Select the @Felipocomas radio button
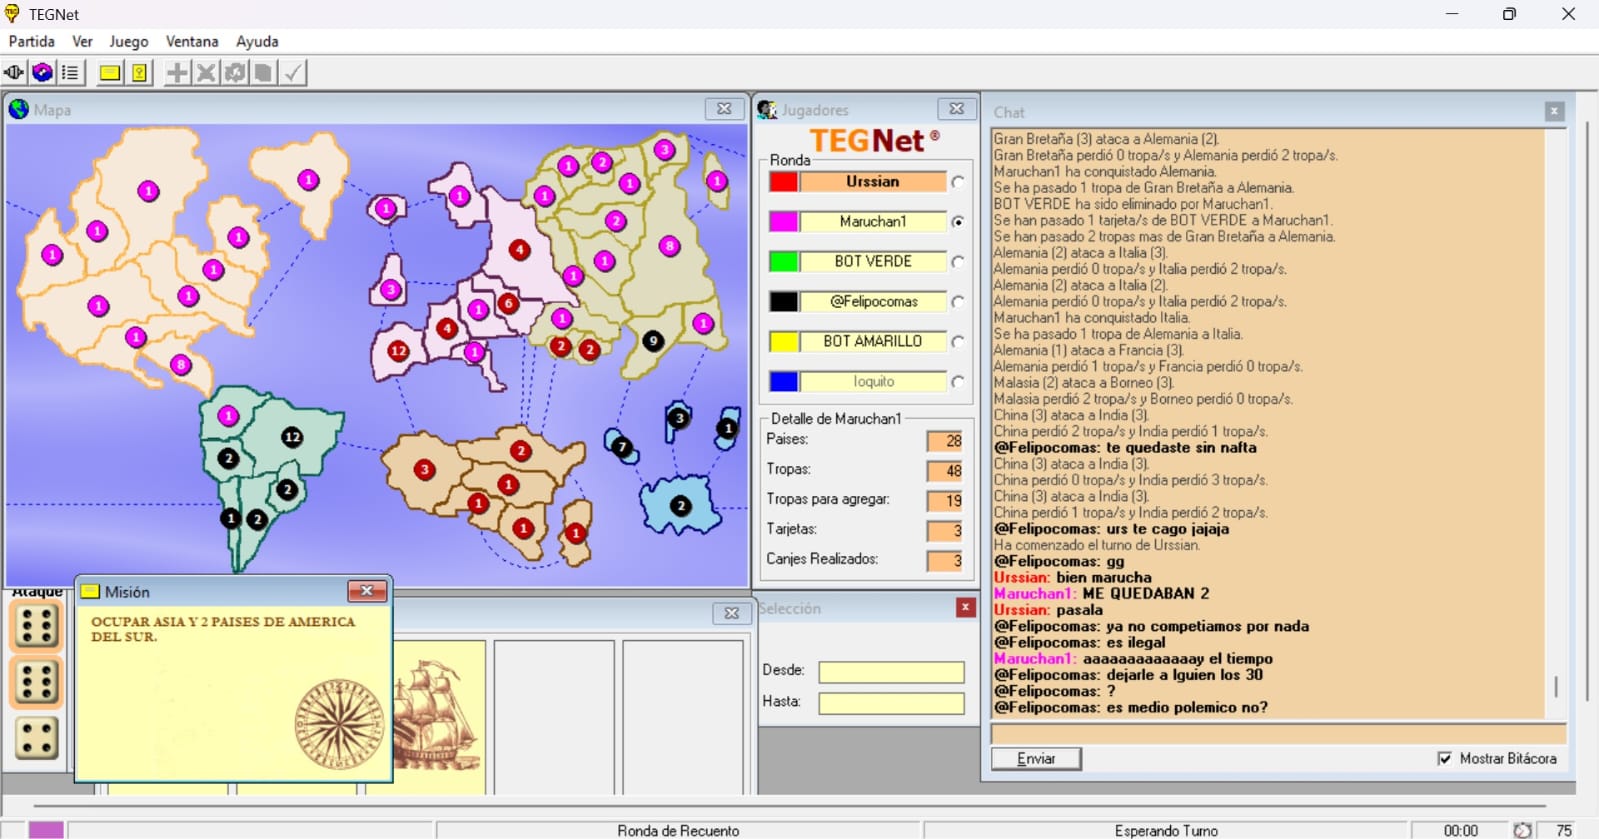 [x=958, y=302]
